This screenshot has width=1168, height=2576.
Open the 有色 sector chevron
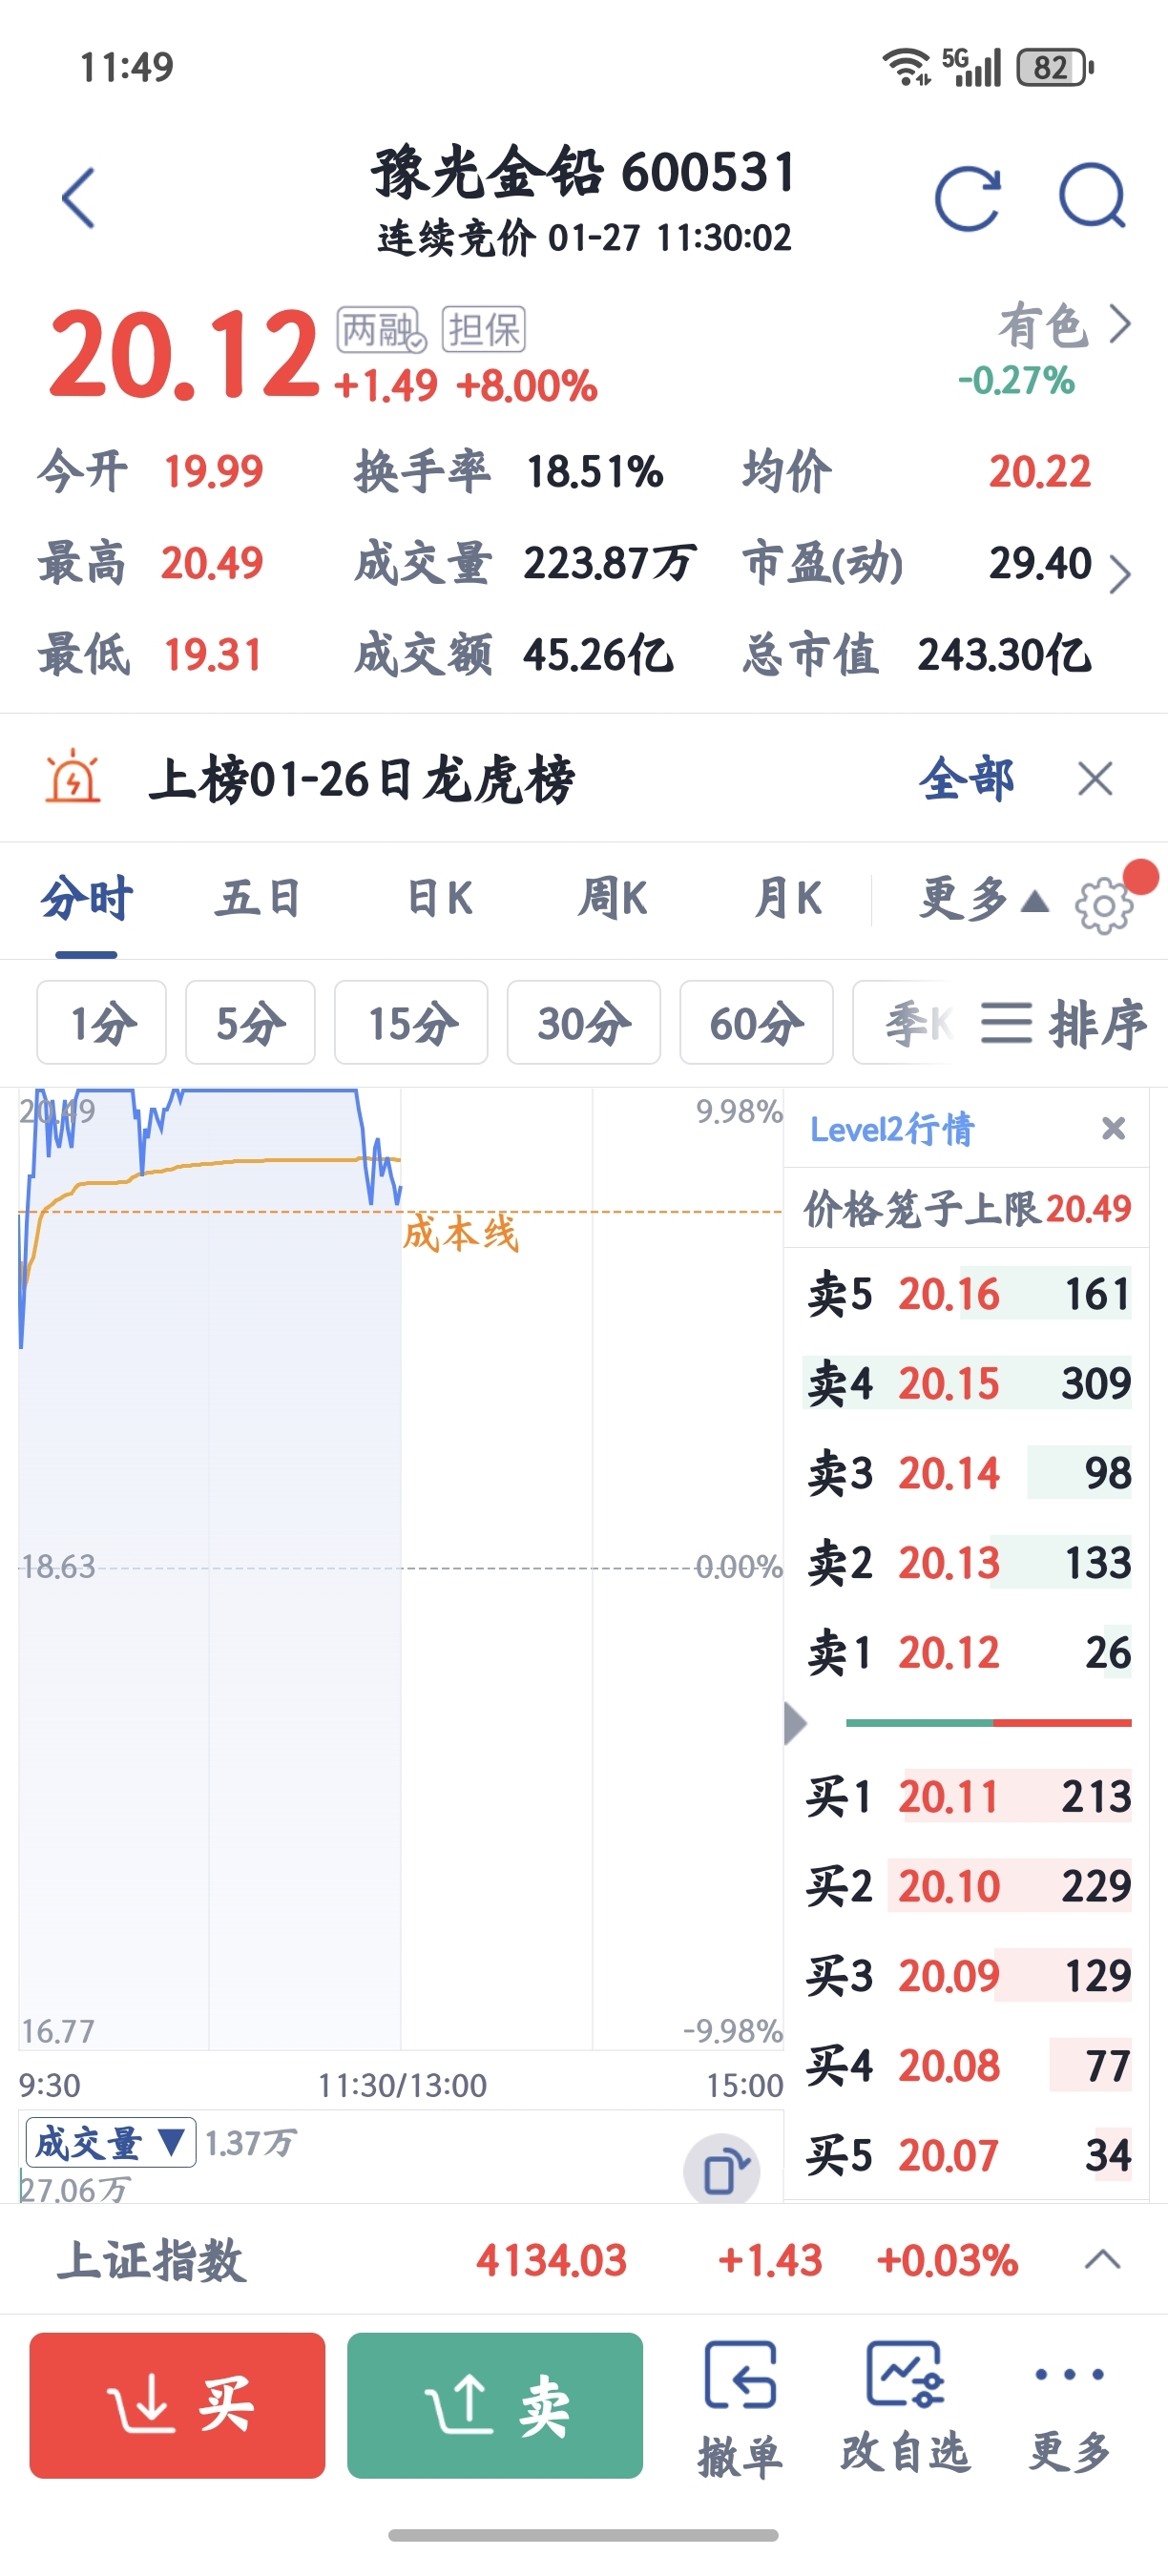tap(1120, 324)
